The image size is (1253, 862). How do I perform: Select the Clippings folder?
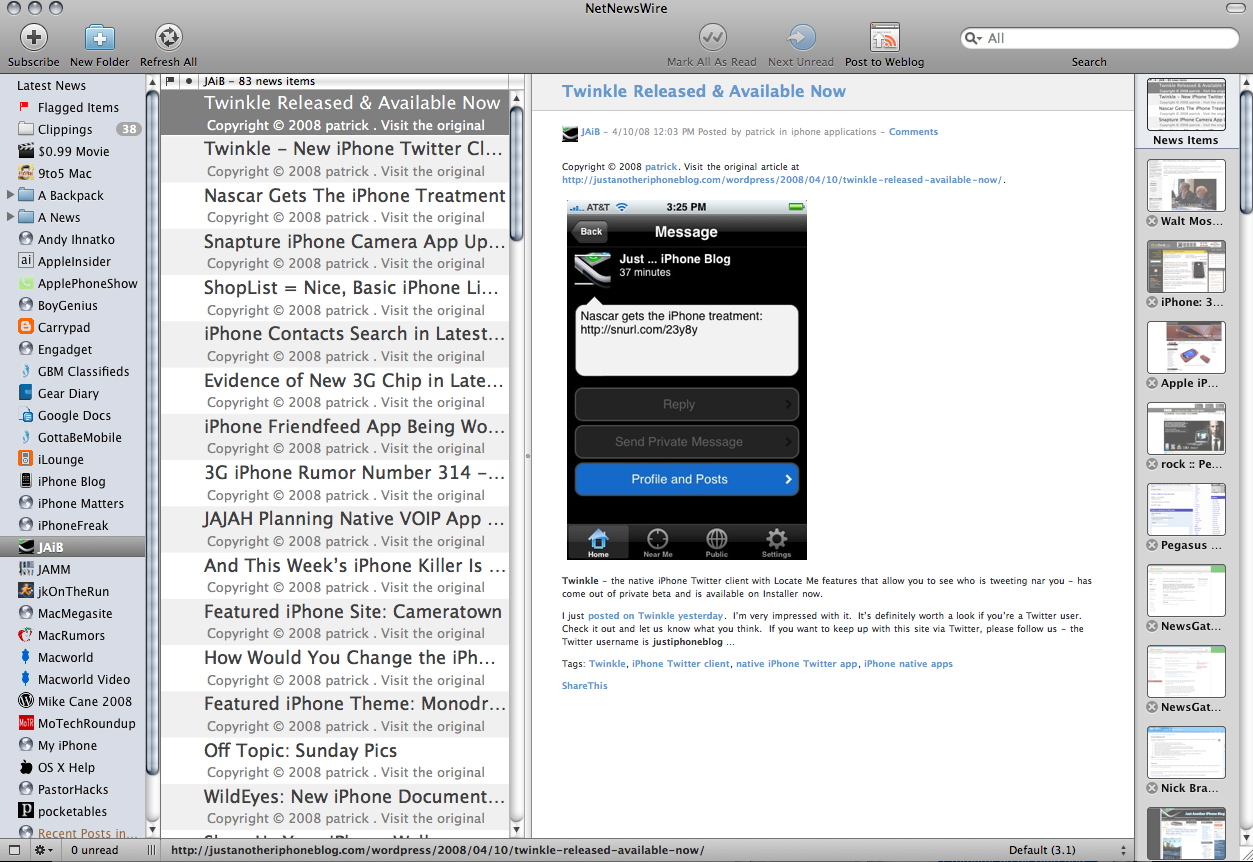65,129
